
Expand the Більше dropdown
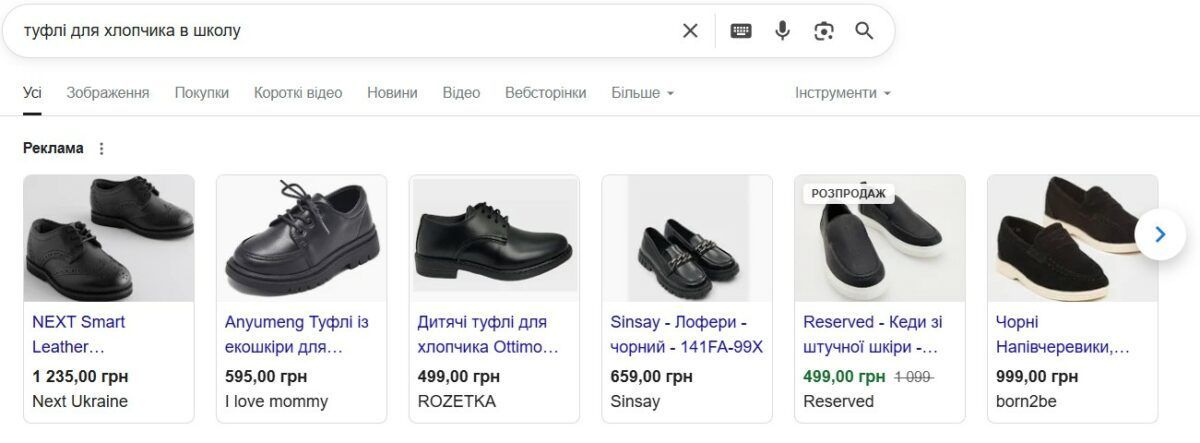pyautogui.click(x=643, y=93)
